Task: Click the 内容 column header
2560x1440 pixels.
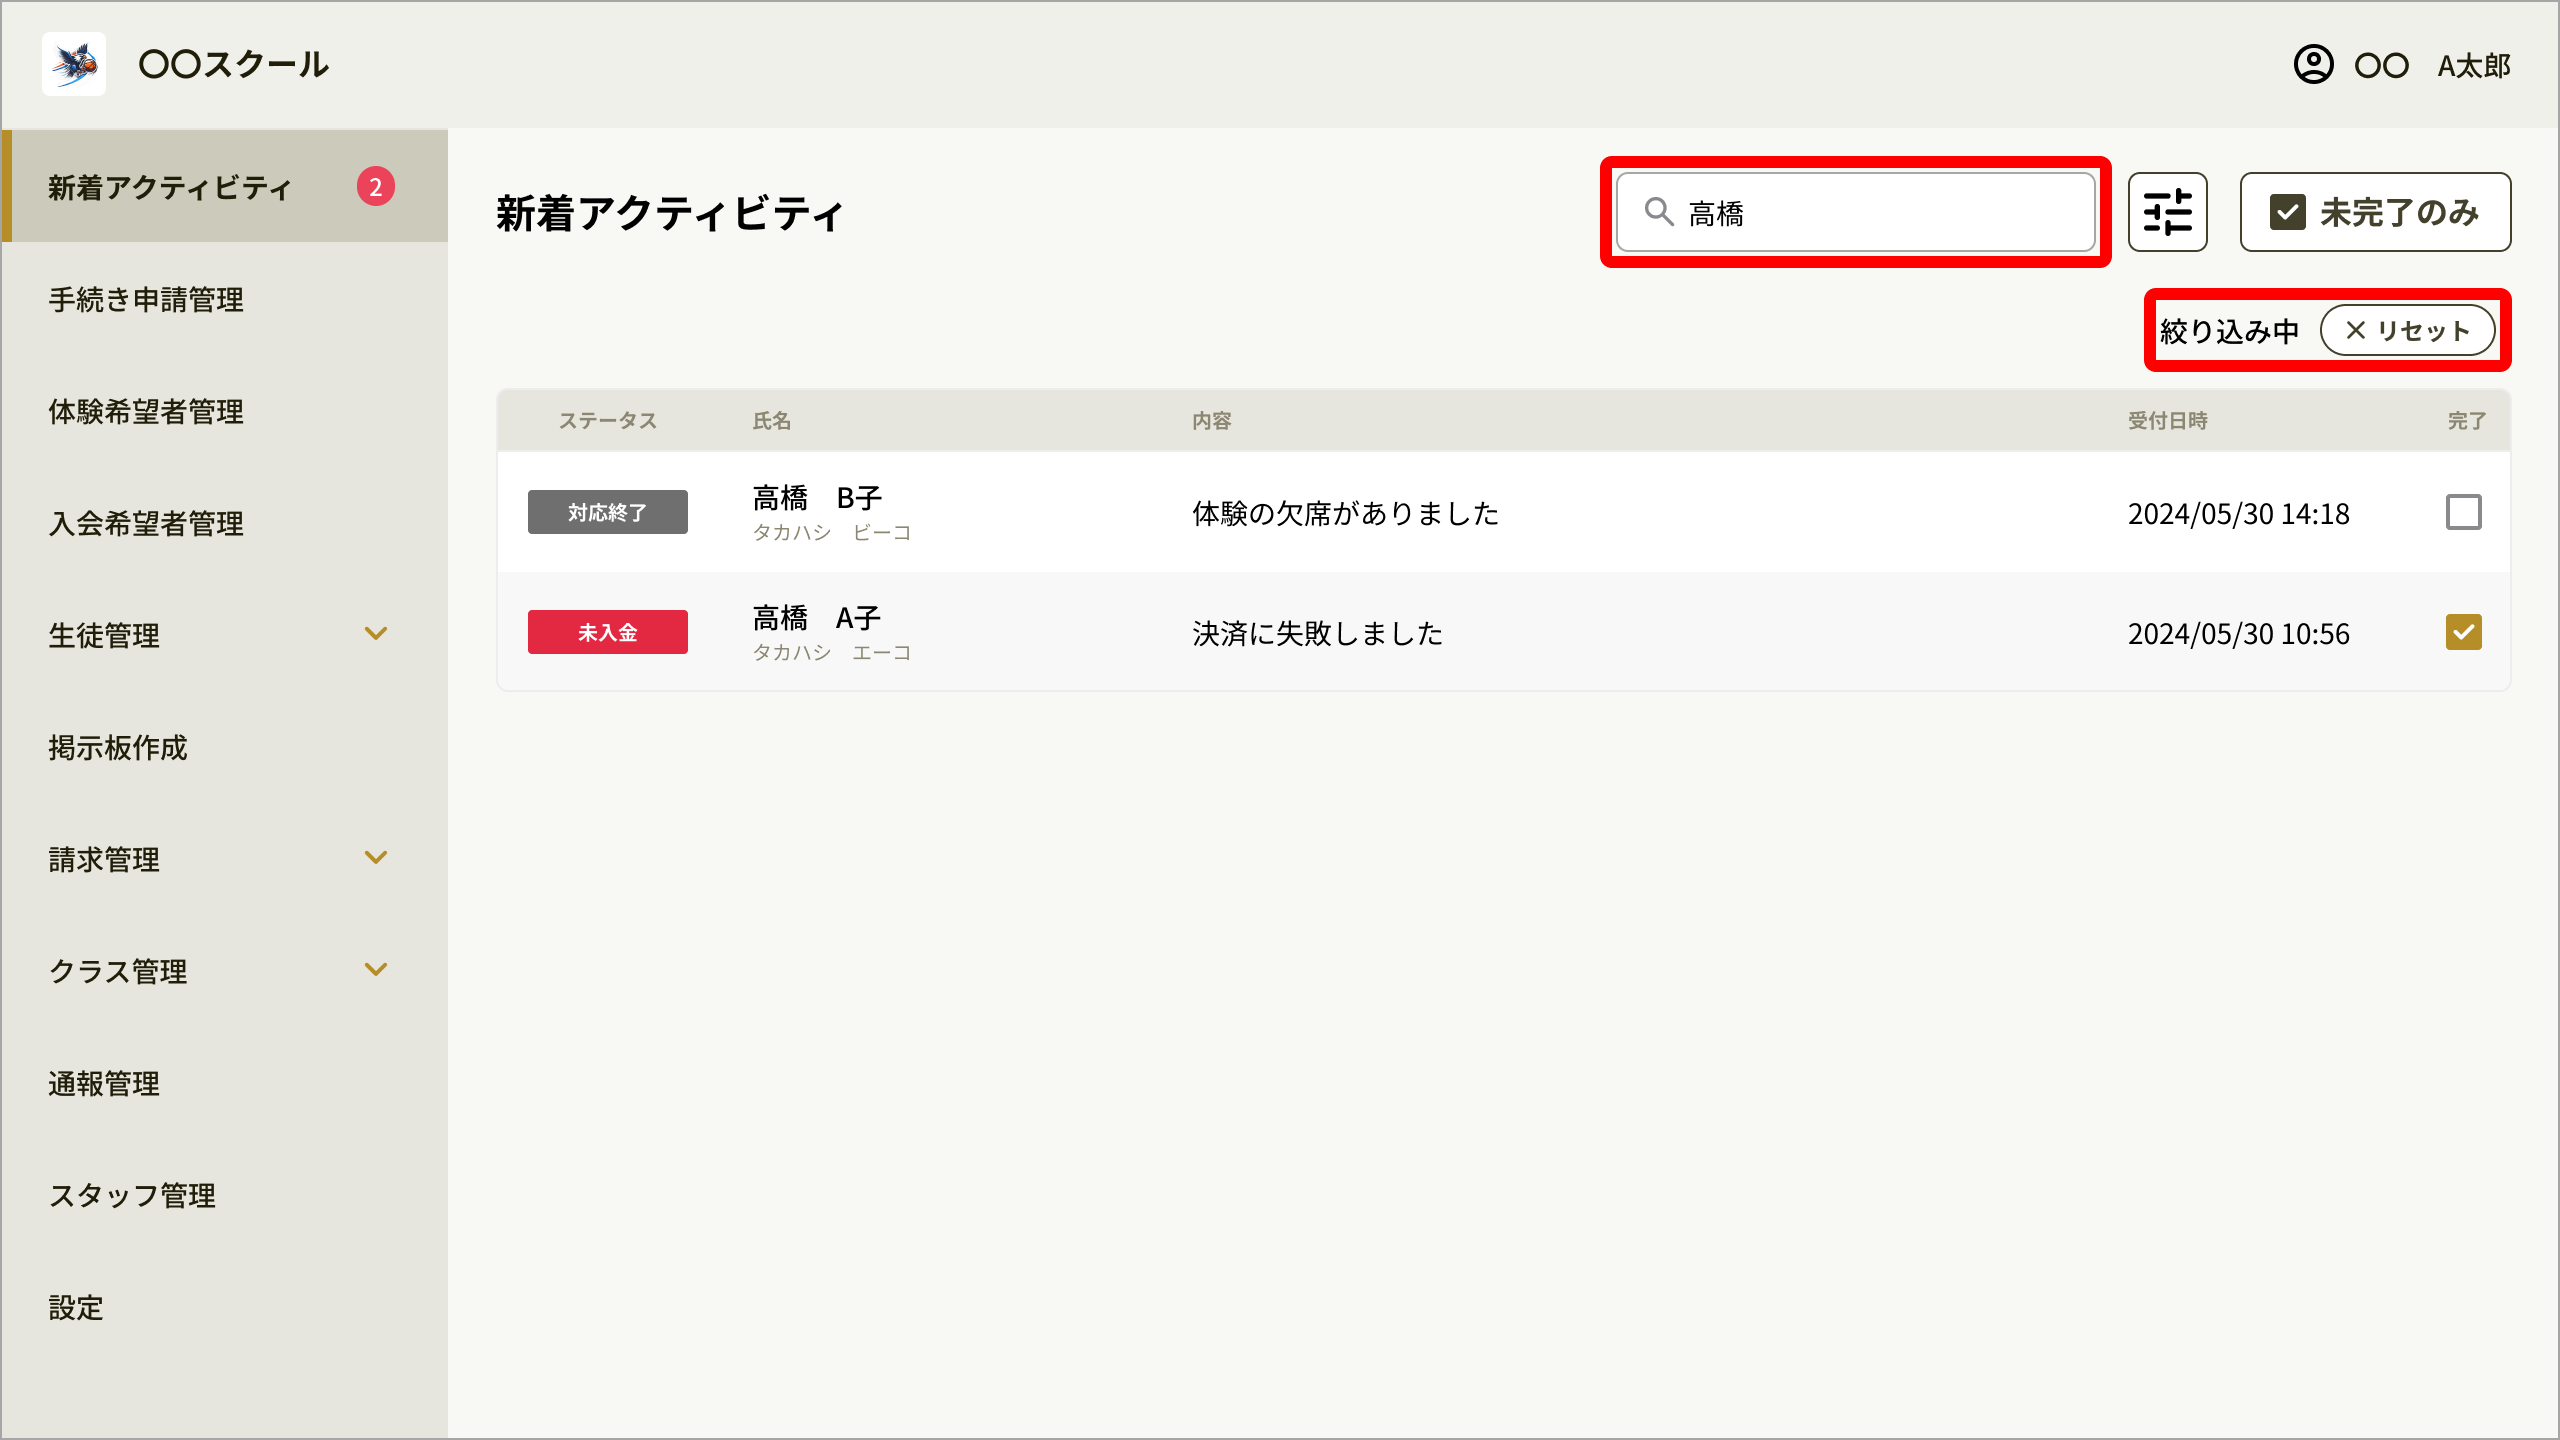Action: 1211,421
